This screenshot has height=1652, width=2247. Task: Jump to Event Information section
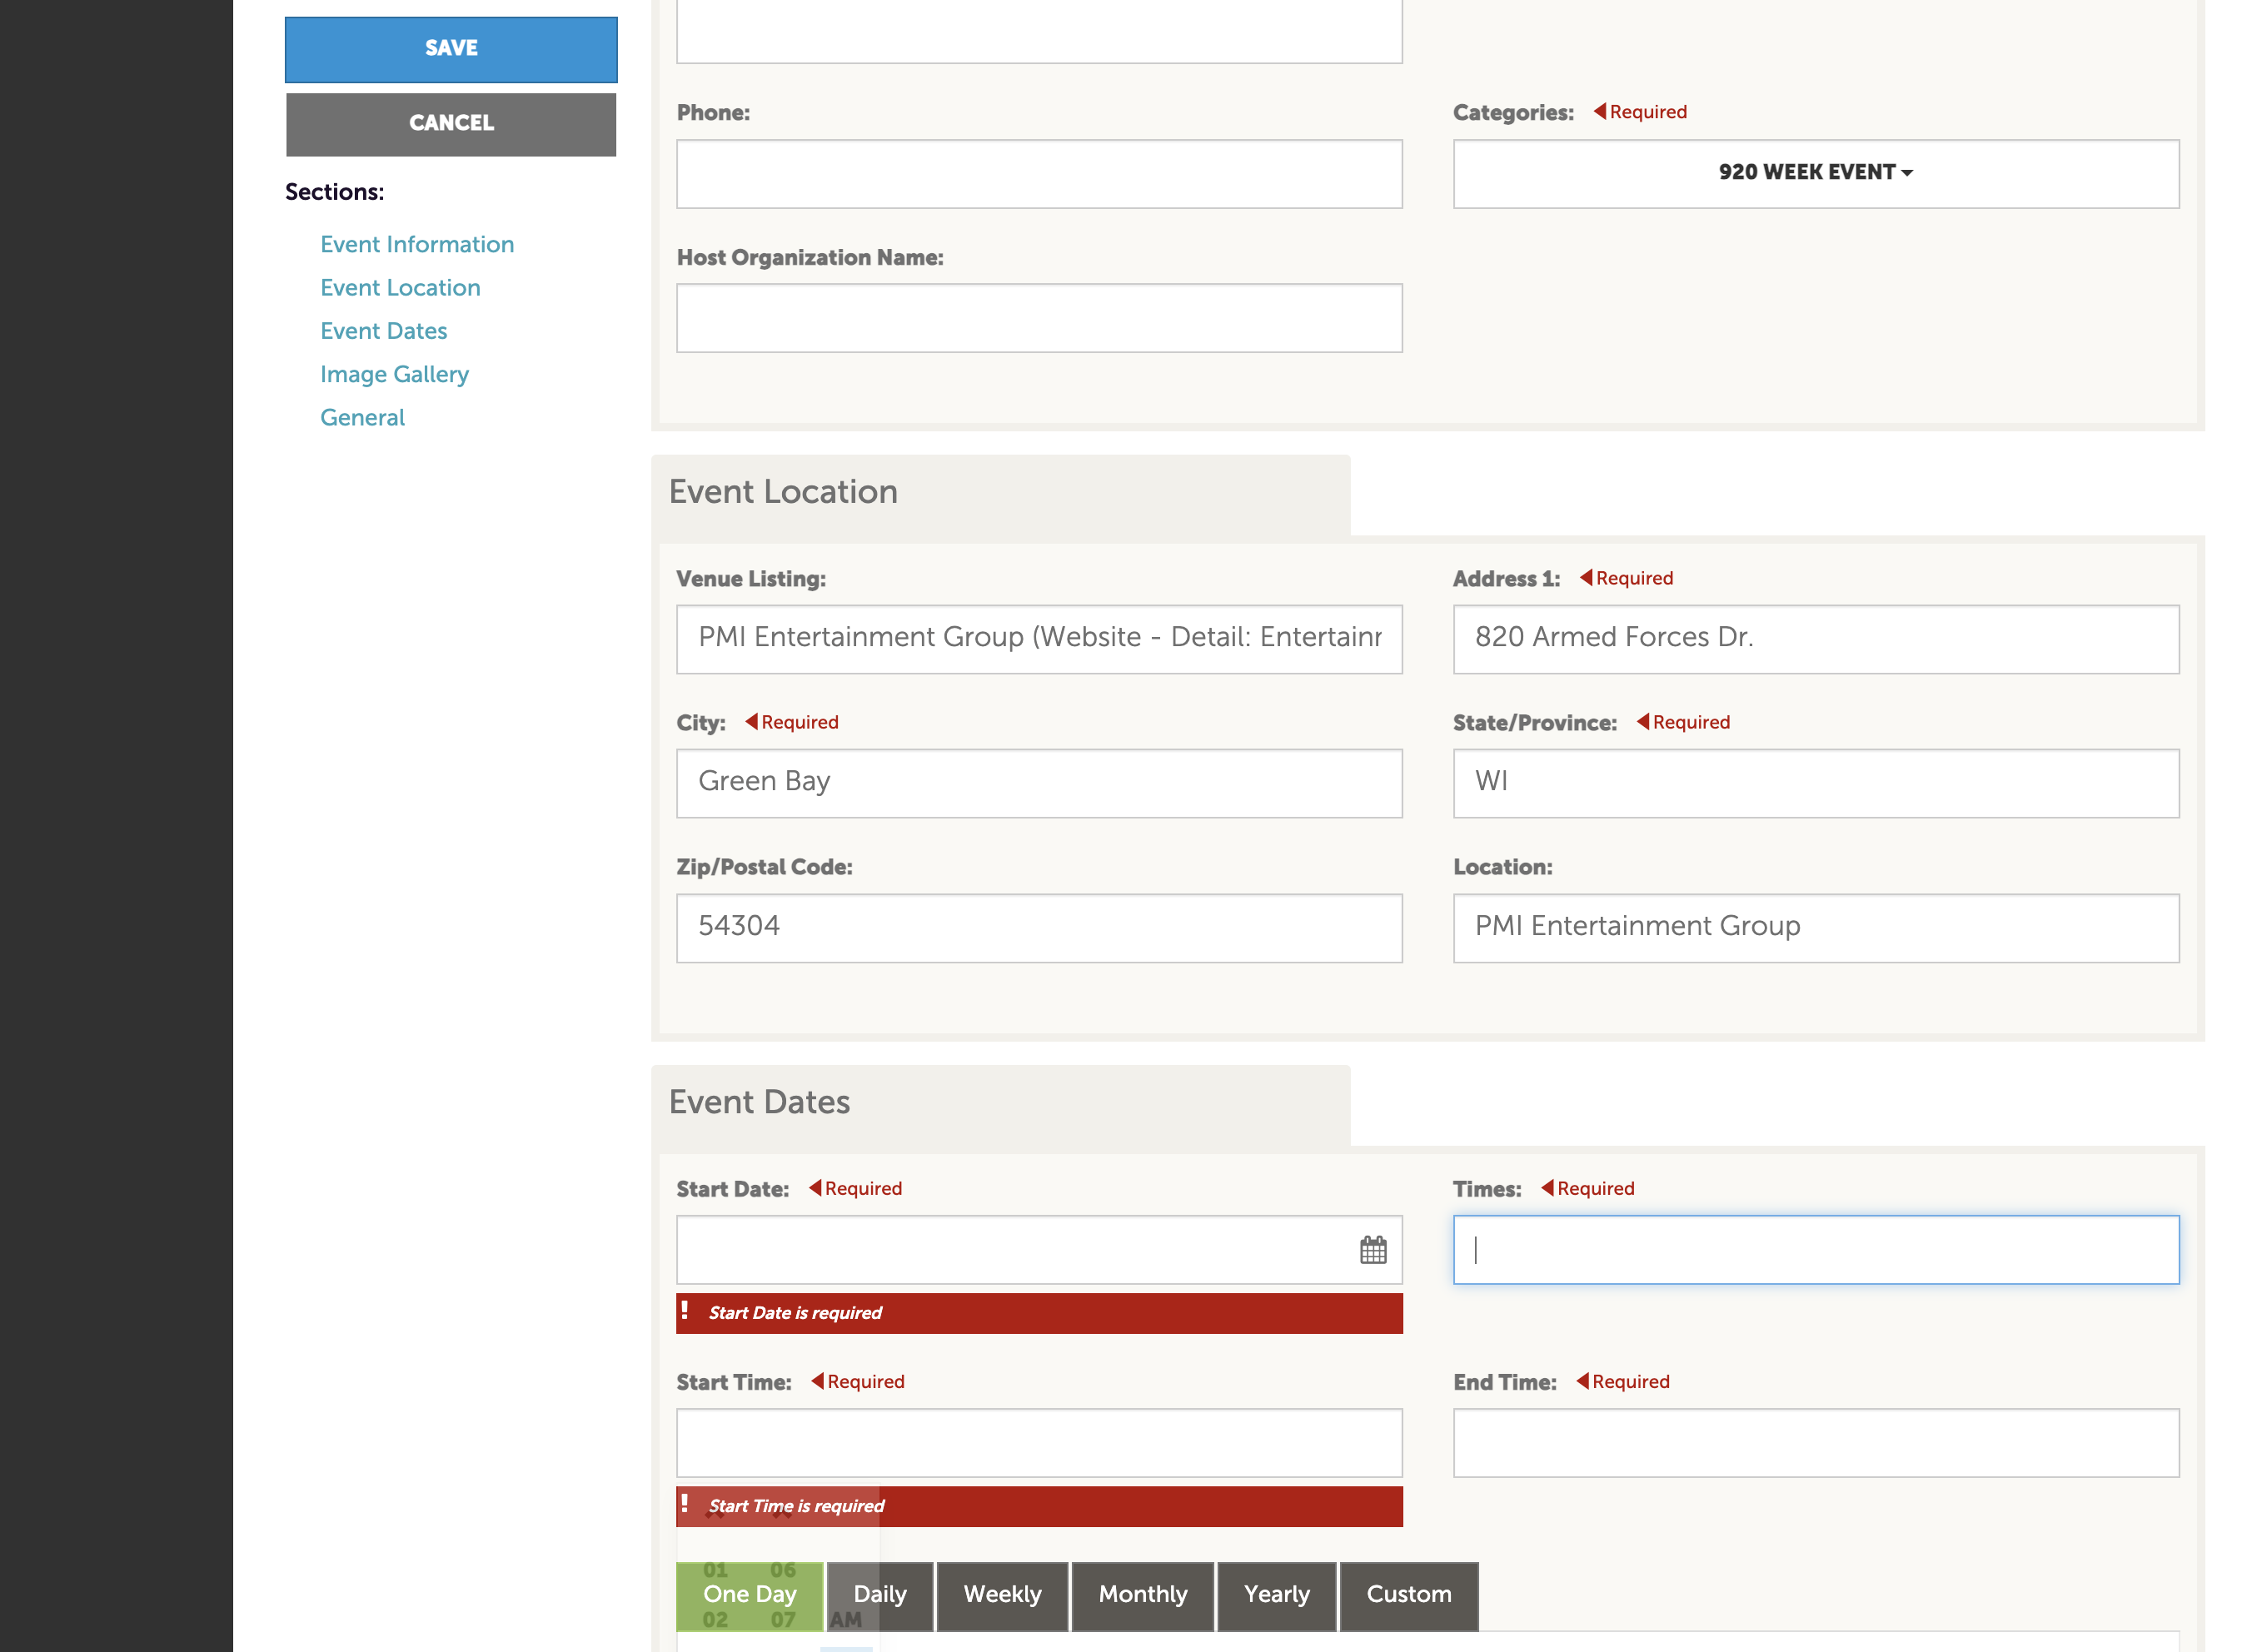417,244
